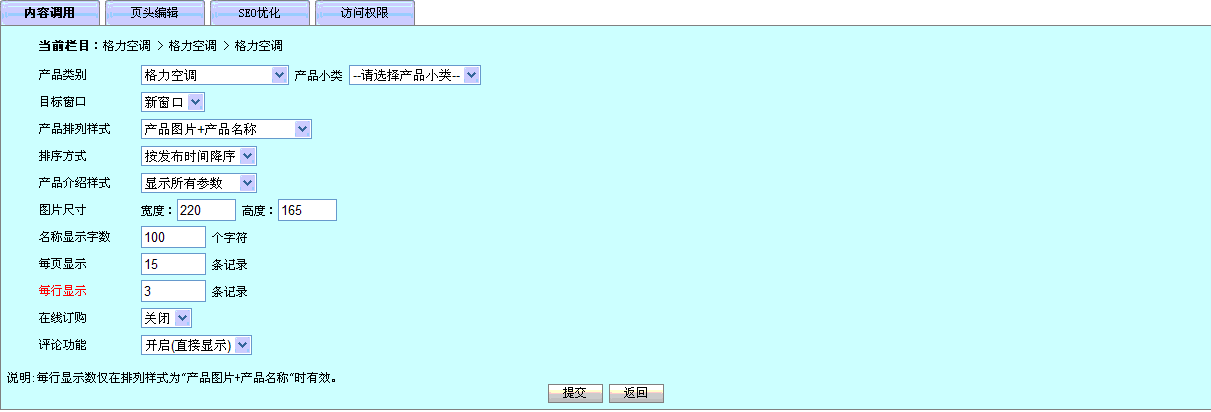Open the SEO优化 tab
Image resolution: width=1211 pixels, height=412 pixels.
tap(258, 13)
